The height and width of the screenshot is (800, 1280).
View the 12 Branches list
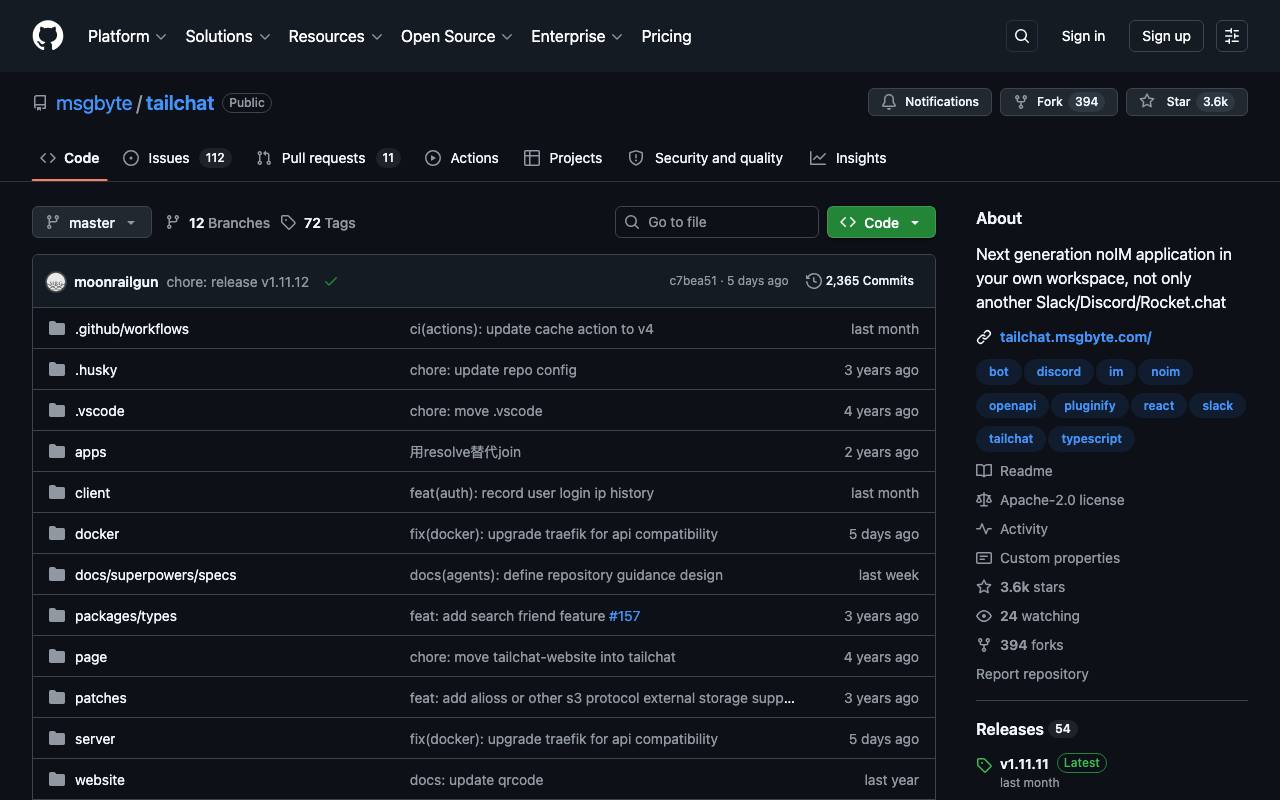[x=217, y=223]
